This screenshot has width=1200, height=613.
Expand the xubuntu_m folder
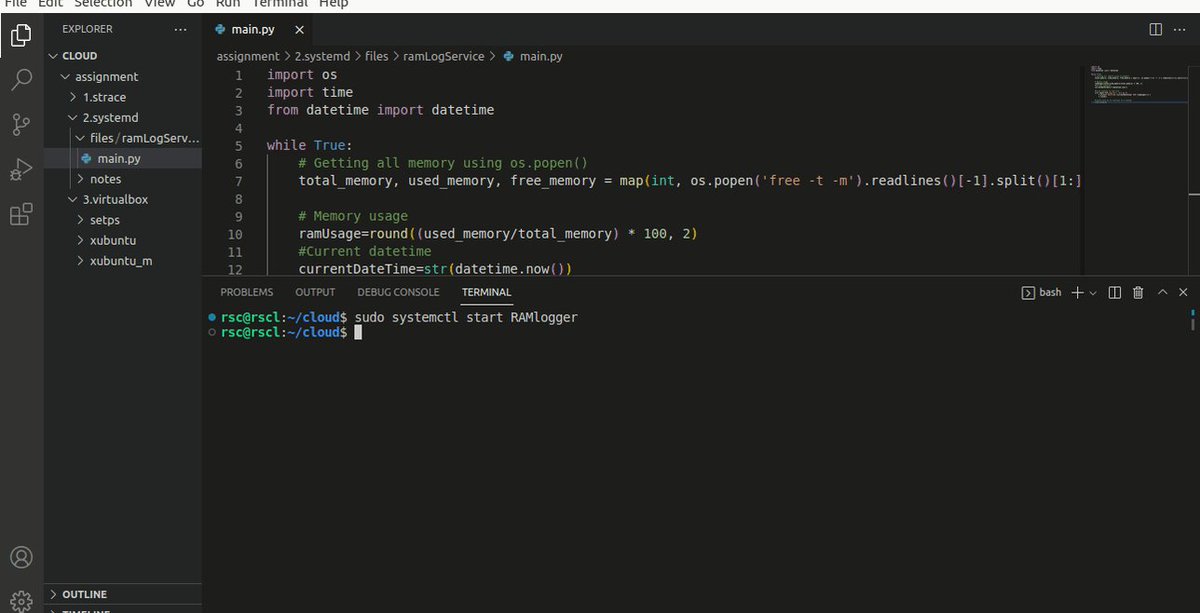(123, 261)
